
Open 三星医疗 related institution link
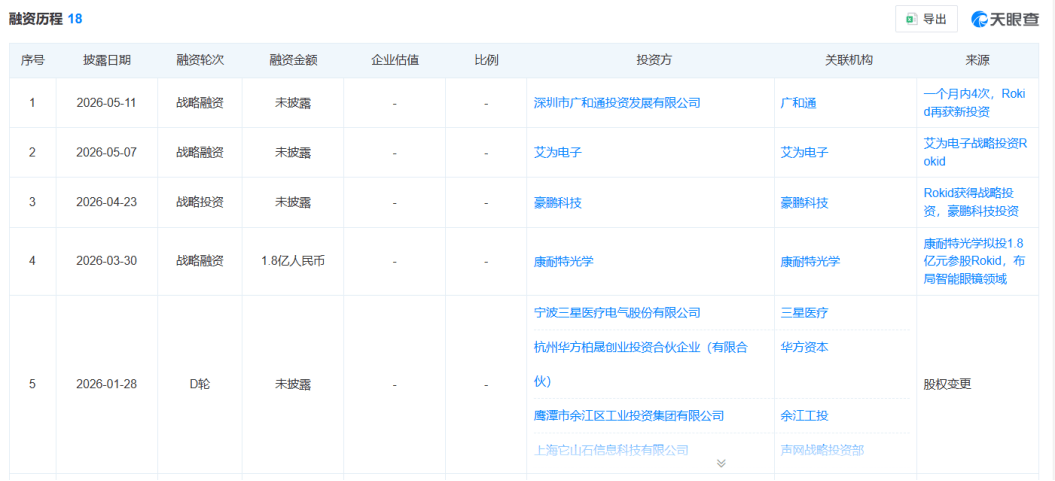[x=804, y=313]
